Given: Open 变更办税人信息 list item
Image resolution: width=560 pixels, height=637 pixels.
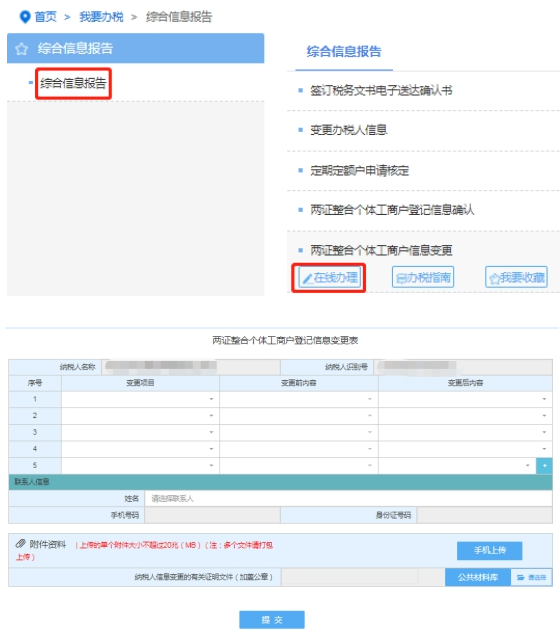Looking at the screenshot, I should (x=349, y=130).
